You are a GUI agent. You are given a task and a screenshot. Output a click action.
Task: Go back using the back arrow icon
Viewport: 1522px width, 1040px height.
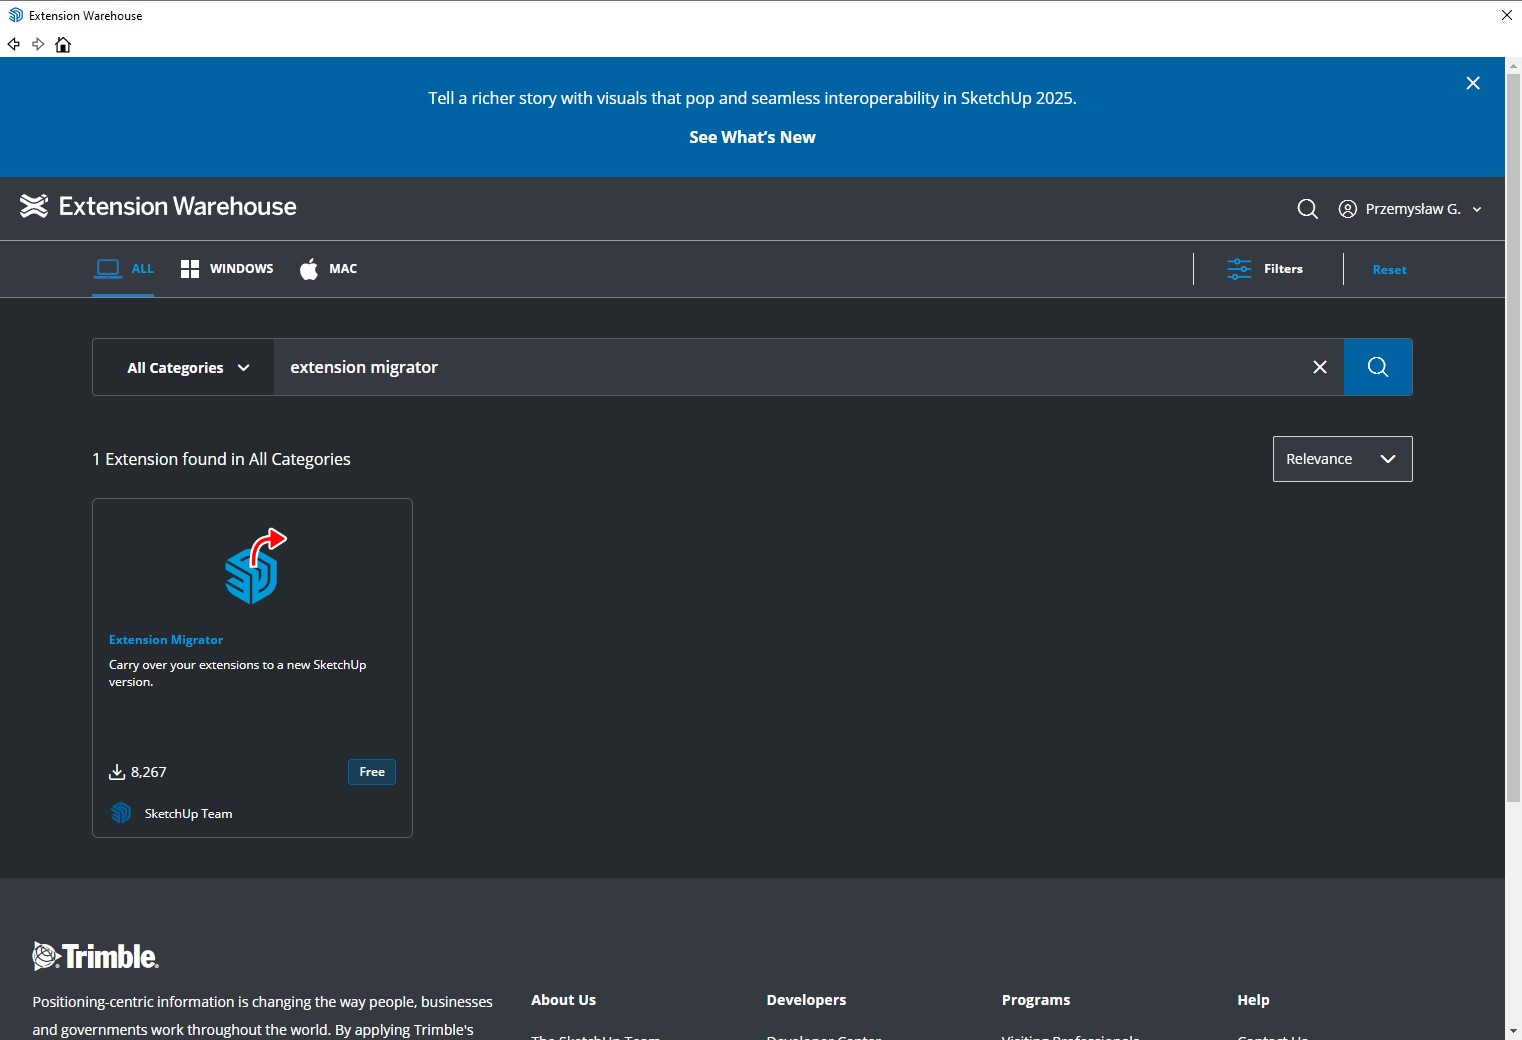click(14, 44)
